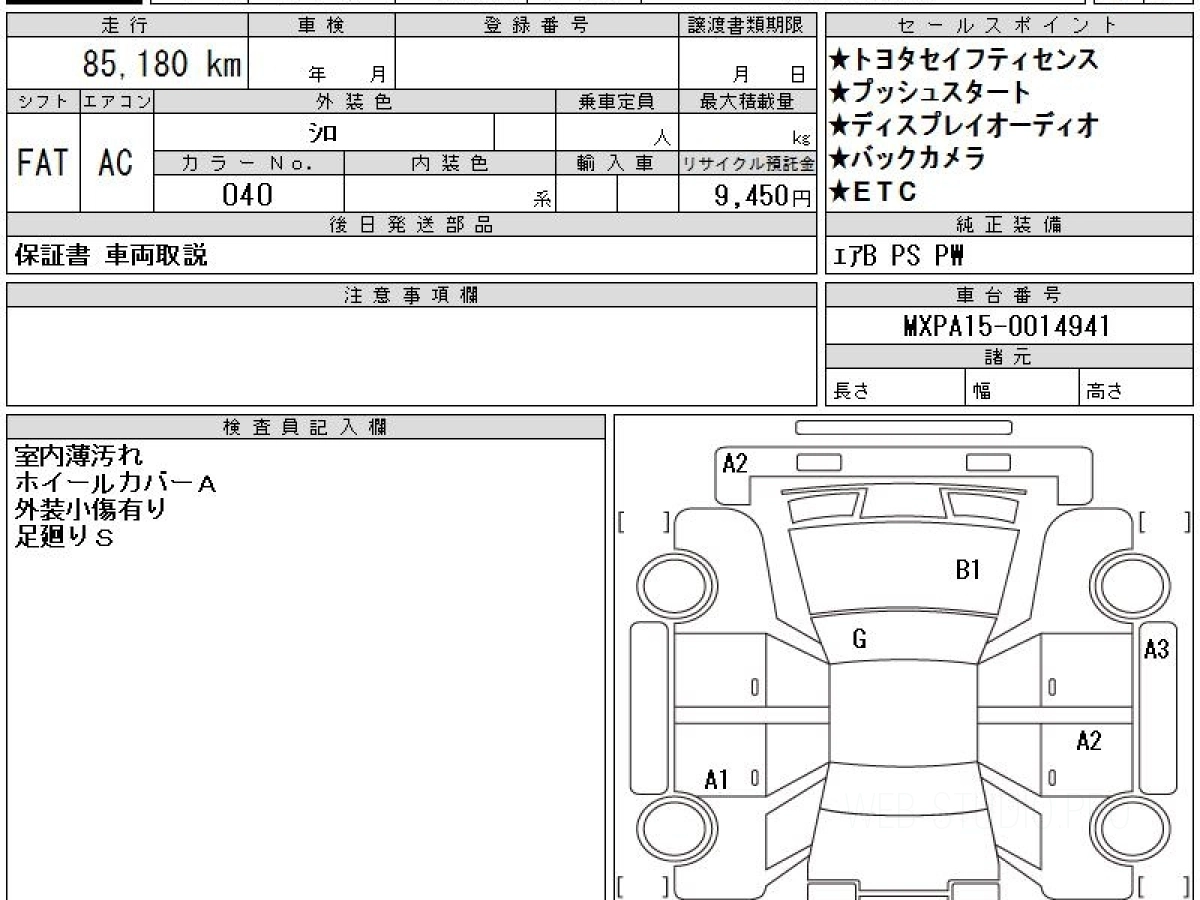The width and height of the screenshot is (1200, 900).
Task: Click the 車台番号 header
Action: (1009, 295)
